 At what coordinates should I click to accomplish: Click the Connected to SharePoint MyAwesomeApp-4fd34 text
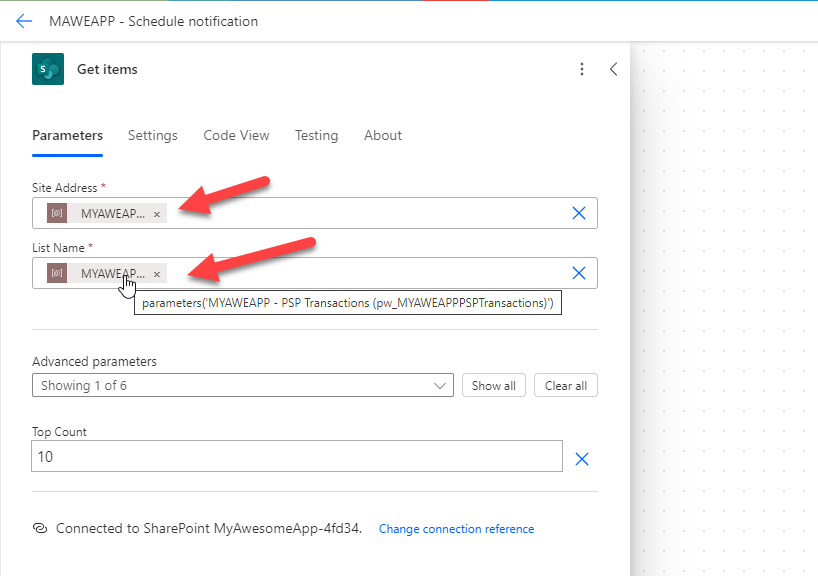pos(209,529)
